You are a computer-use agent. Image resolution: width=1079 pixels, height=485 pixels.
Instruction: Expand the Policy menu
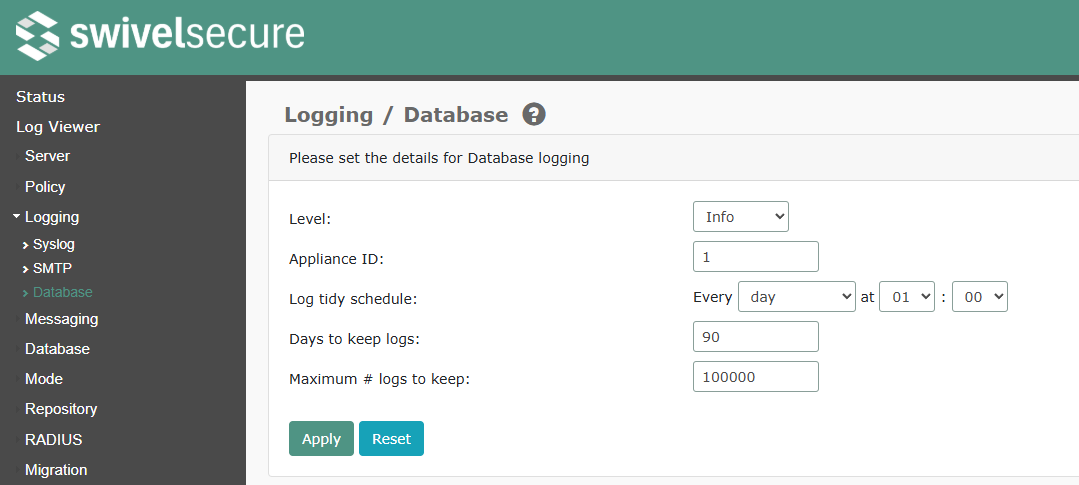(x=45, y=187)
